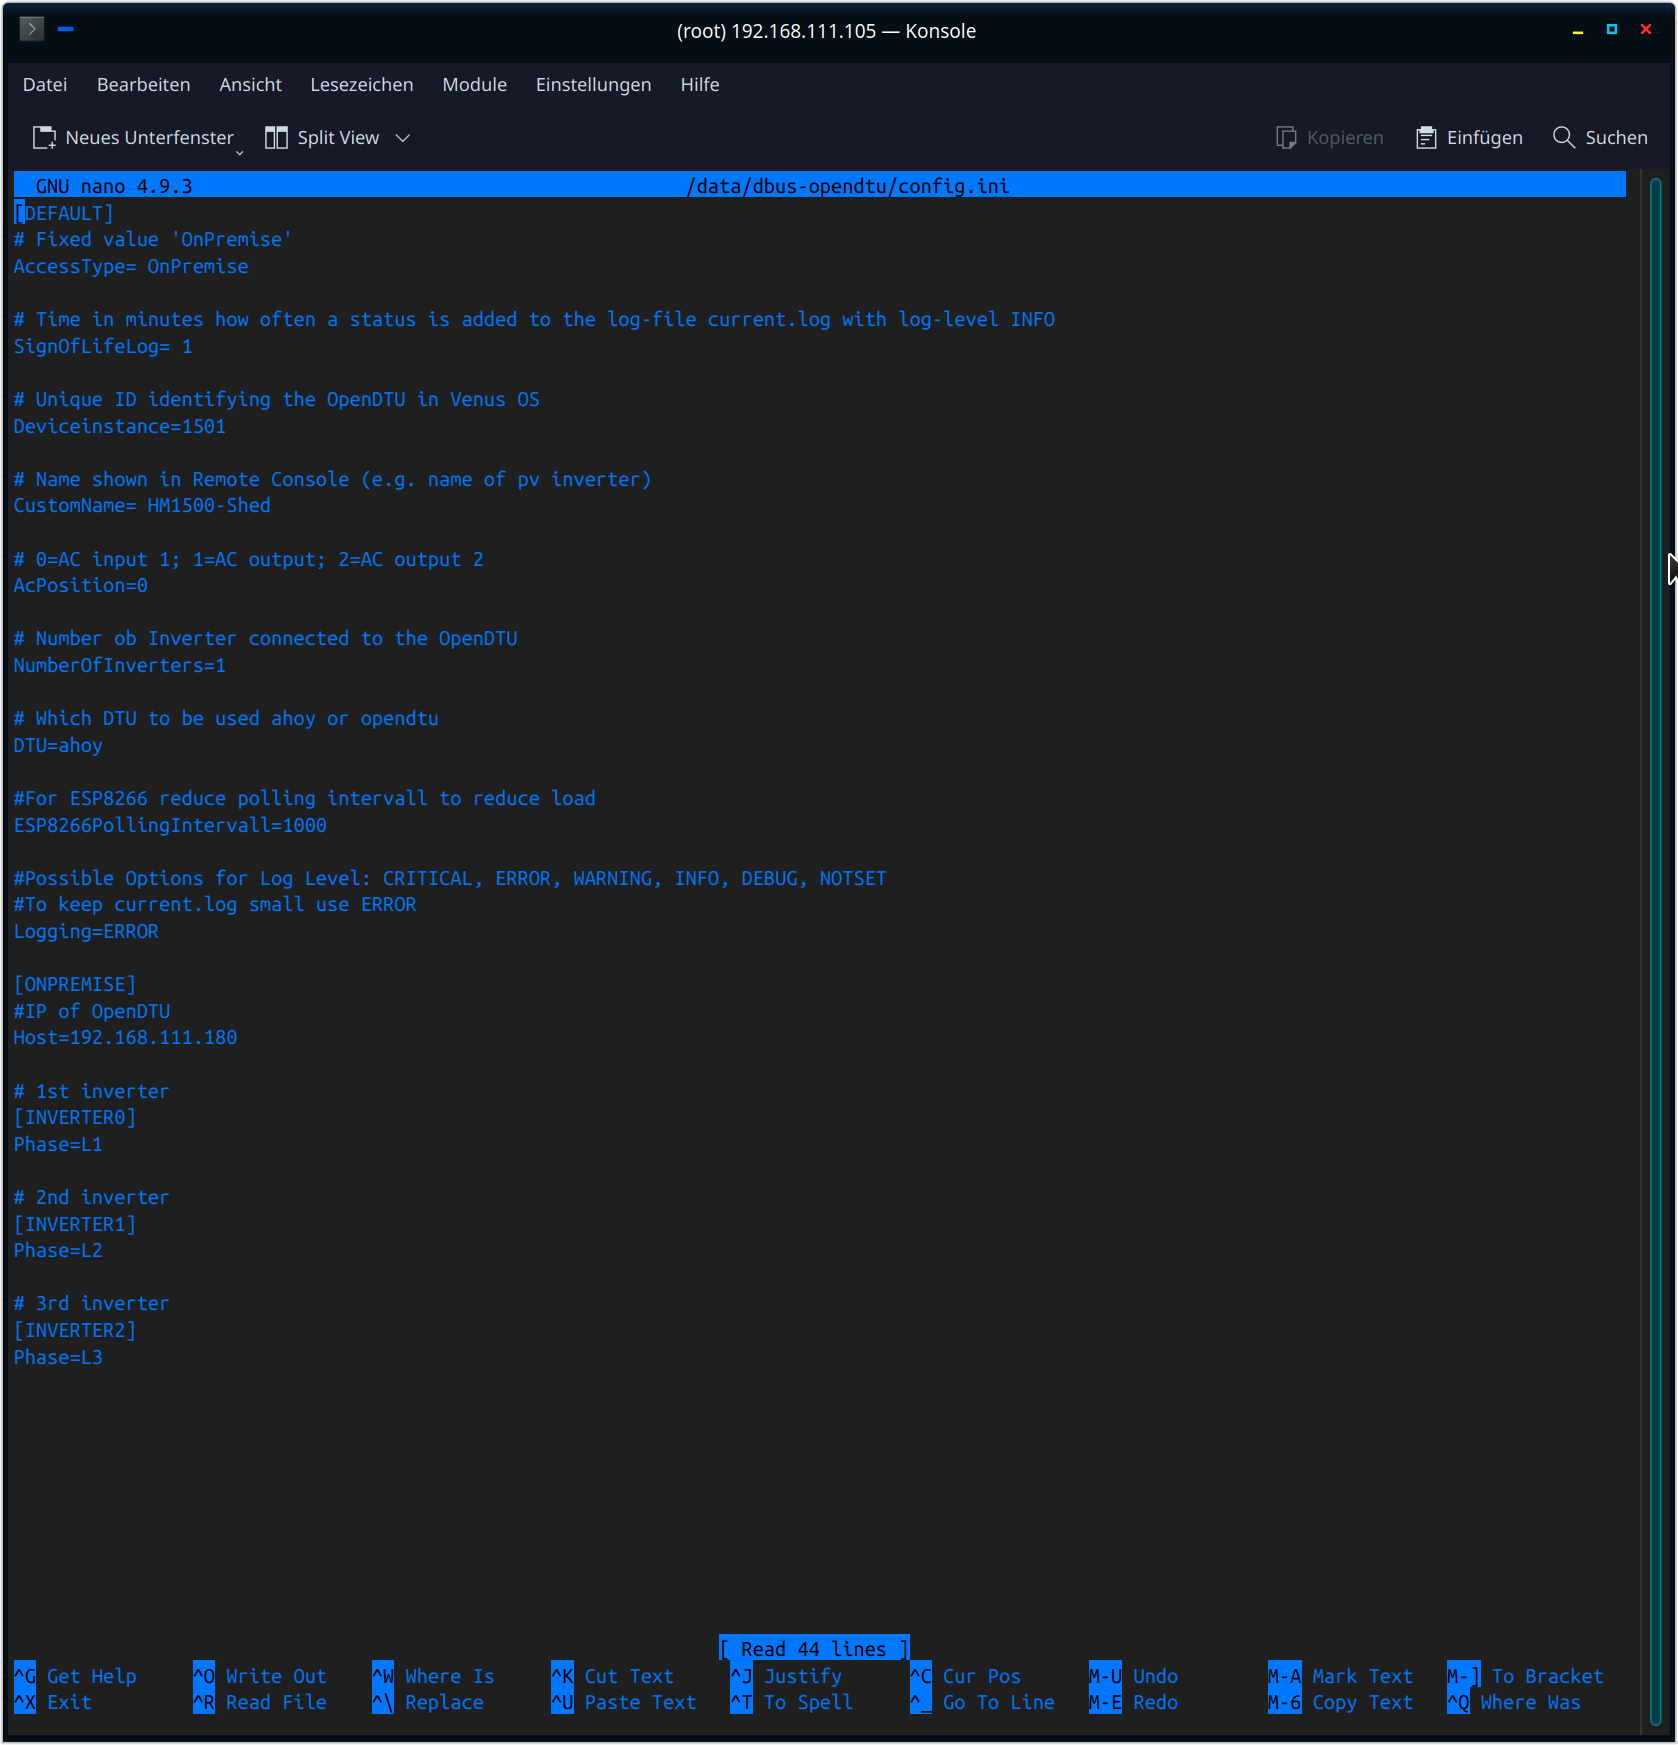The image size is (1678, 1745).
Task: Click the Suchen magnifier icon
Action: point(1563,137)
